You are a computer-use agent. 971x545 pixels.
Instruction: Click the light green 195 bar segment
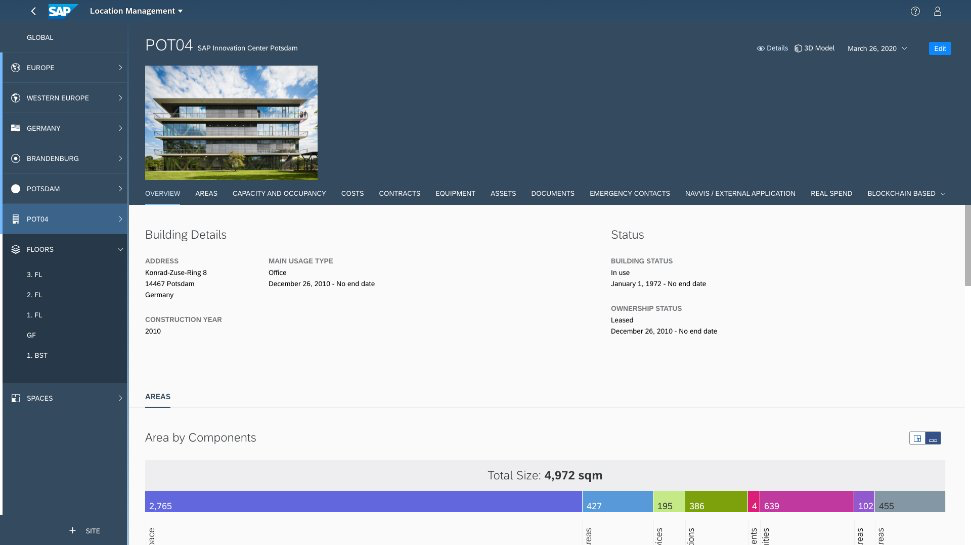coord(669,502)
